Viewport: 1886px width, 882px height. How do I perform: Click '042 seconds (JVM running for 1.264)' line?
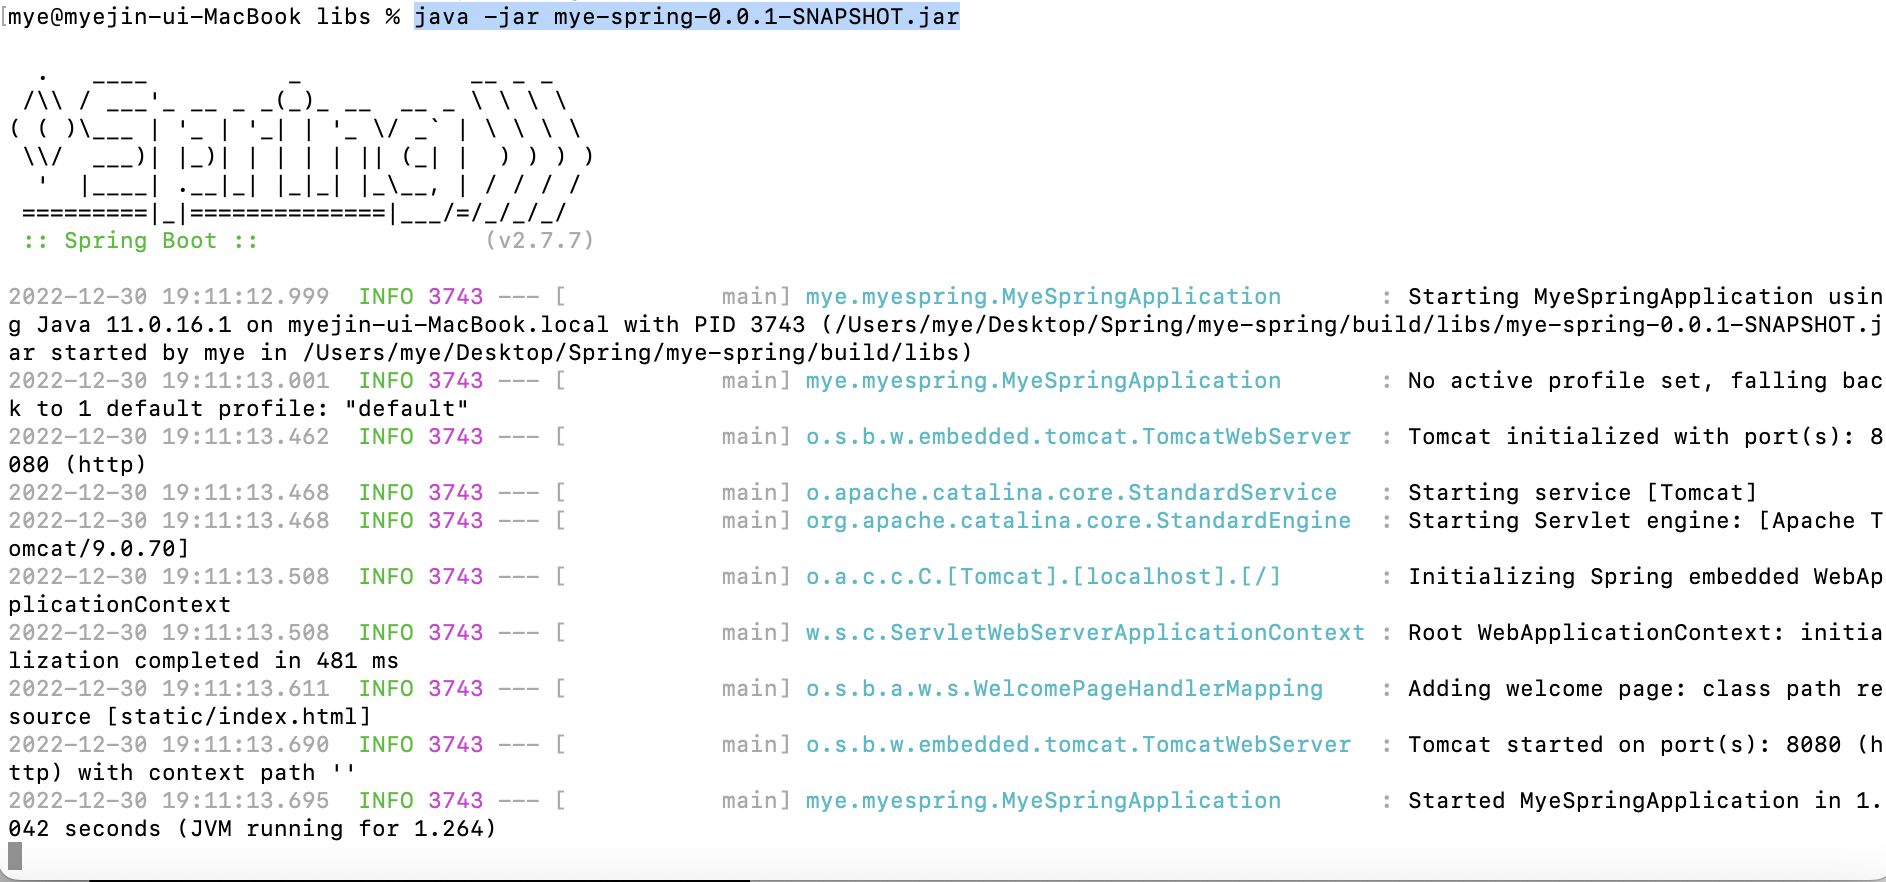pos(252,829)
